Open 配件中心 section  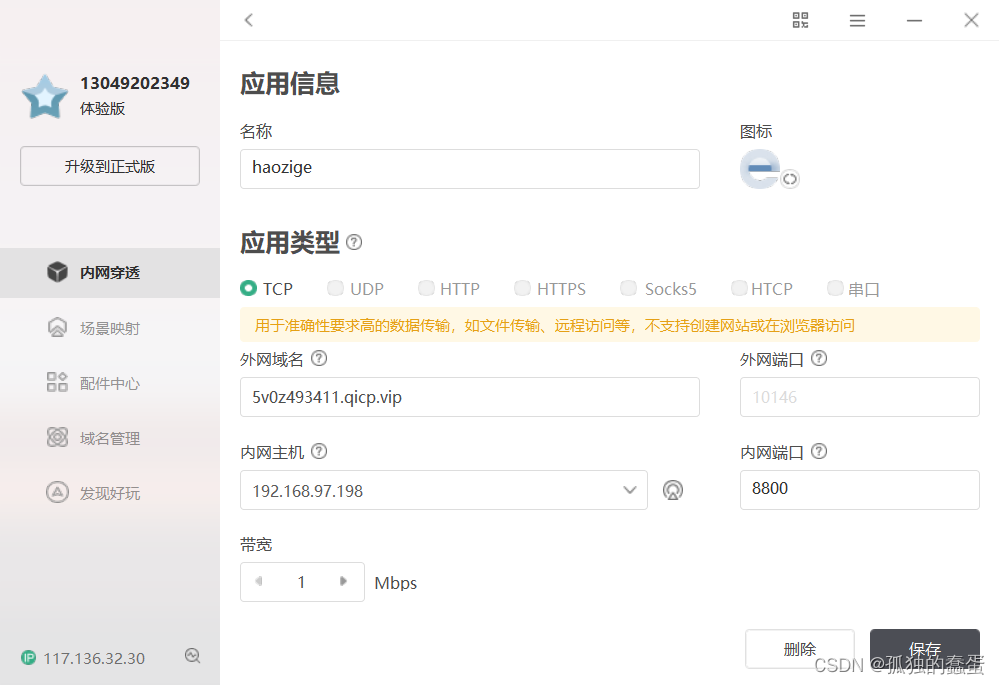pos(110,383)
